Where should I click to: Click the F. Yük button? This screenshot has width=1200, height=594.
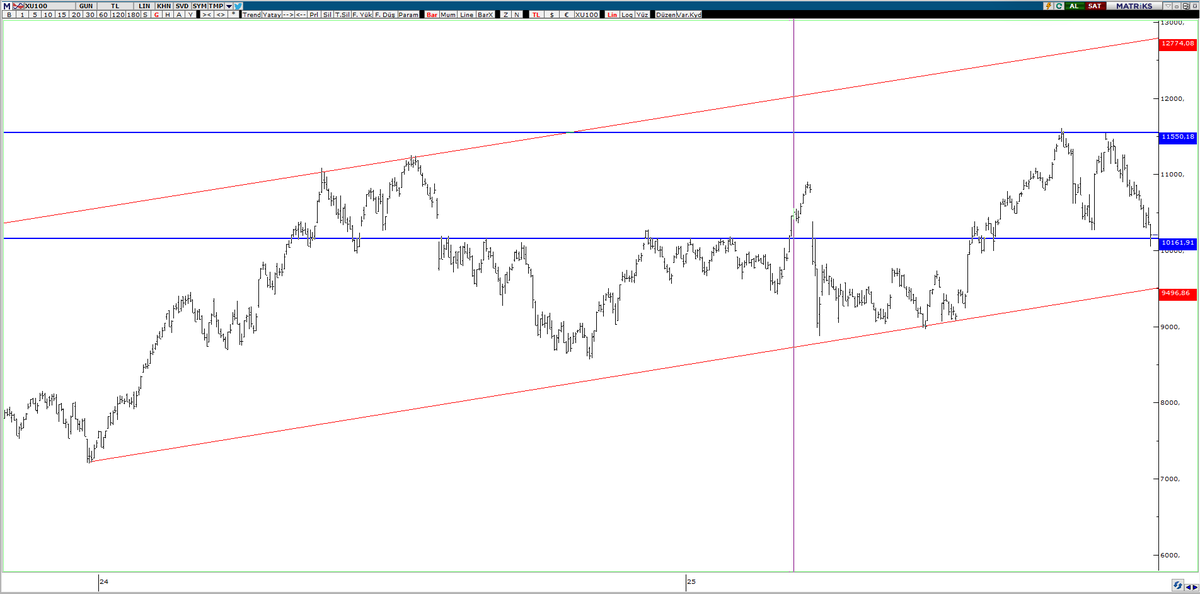(x=362, y=15)
